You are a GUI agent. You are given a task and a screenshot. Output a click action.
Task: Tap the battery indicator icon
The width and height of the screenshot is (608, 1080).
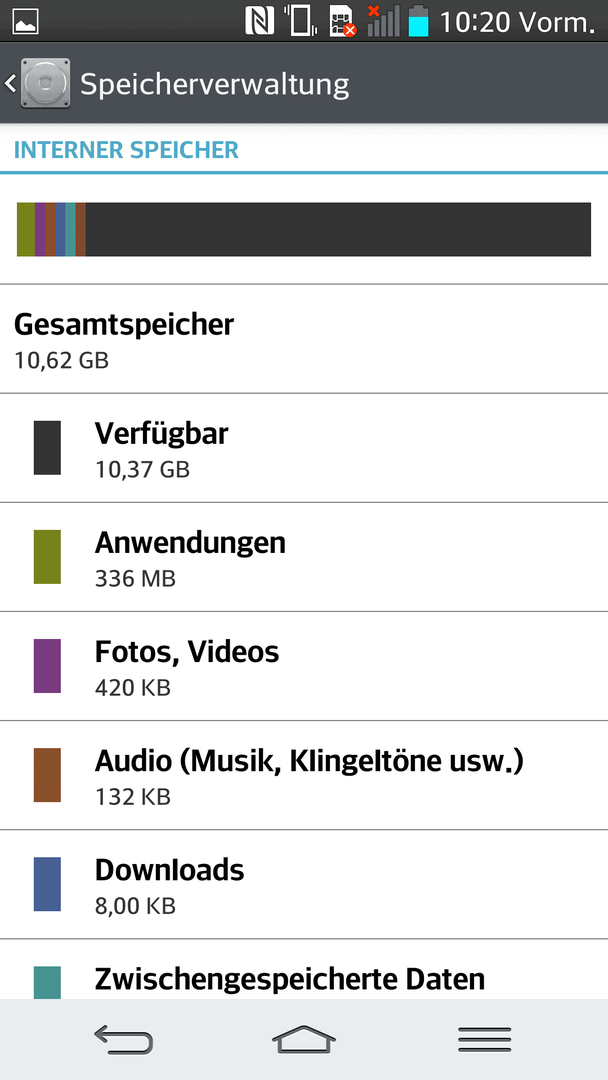click(x=418, y=21)
